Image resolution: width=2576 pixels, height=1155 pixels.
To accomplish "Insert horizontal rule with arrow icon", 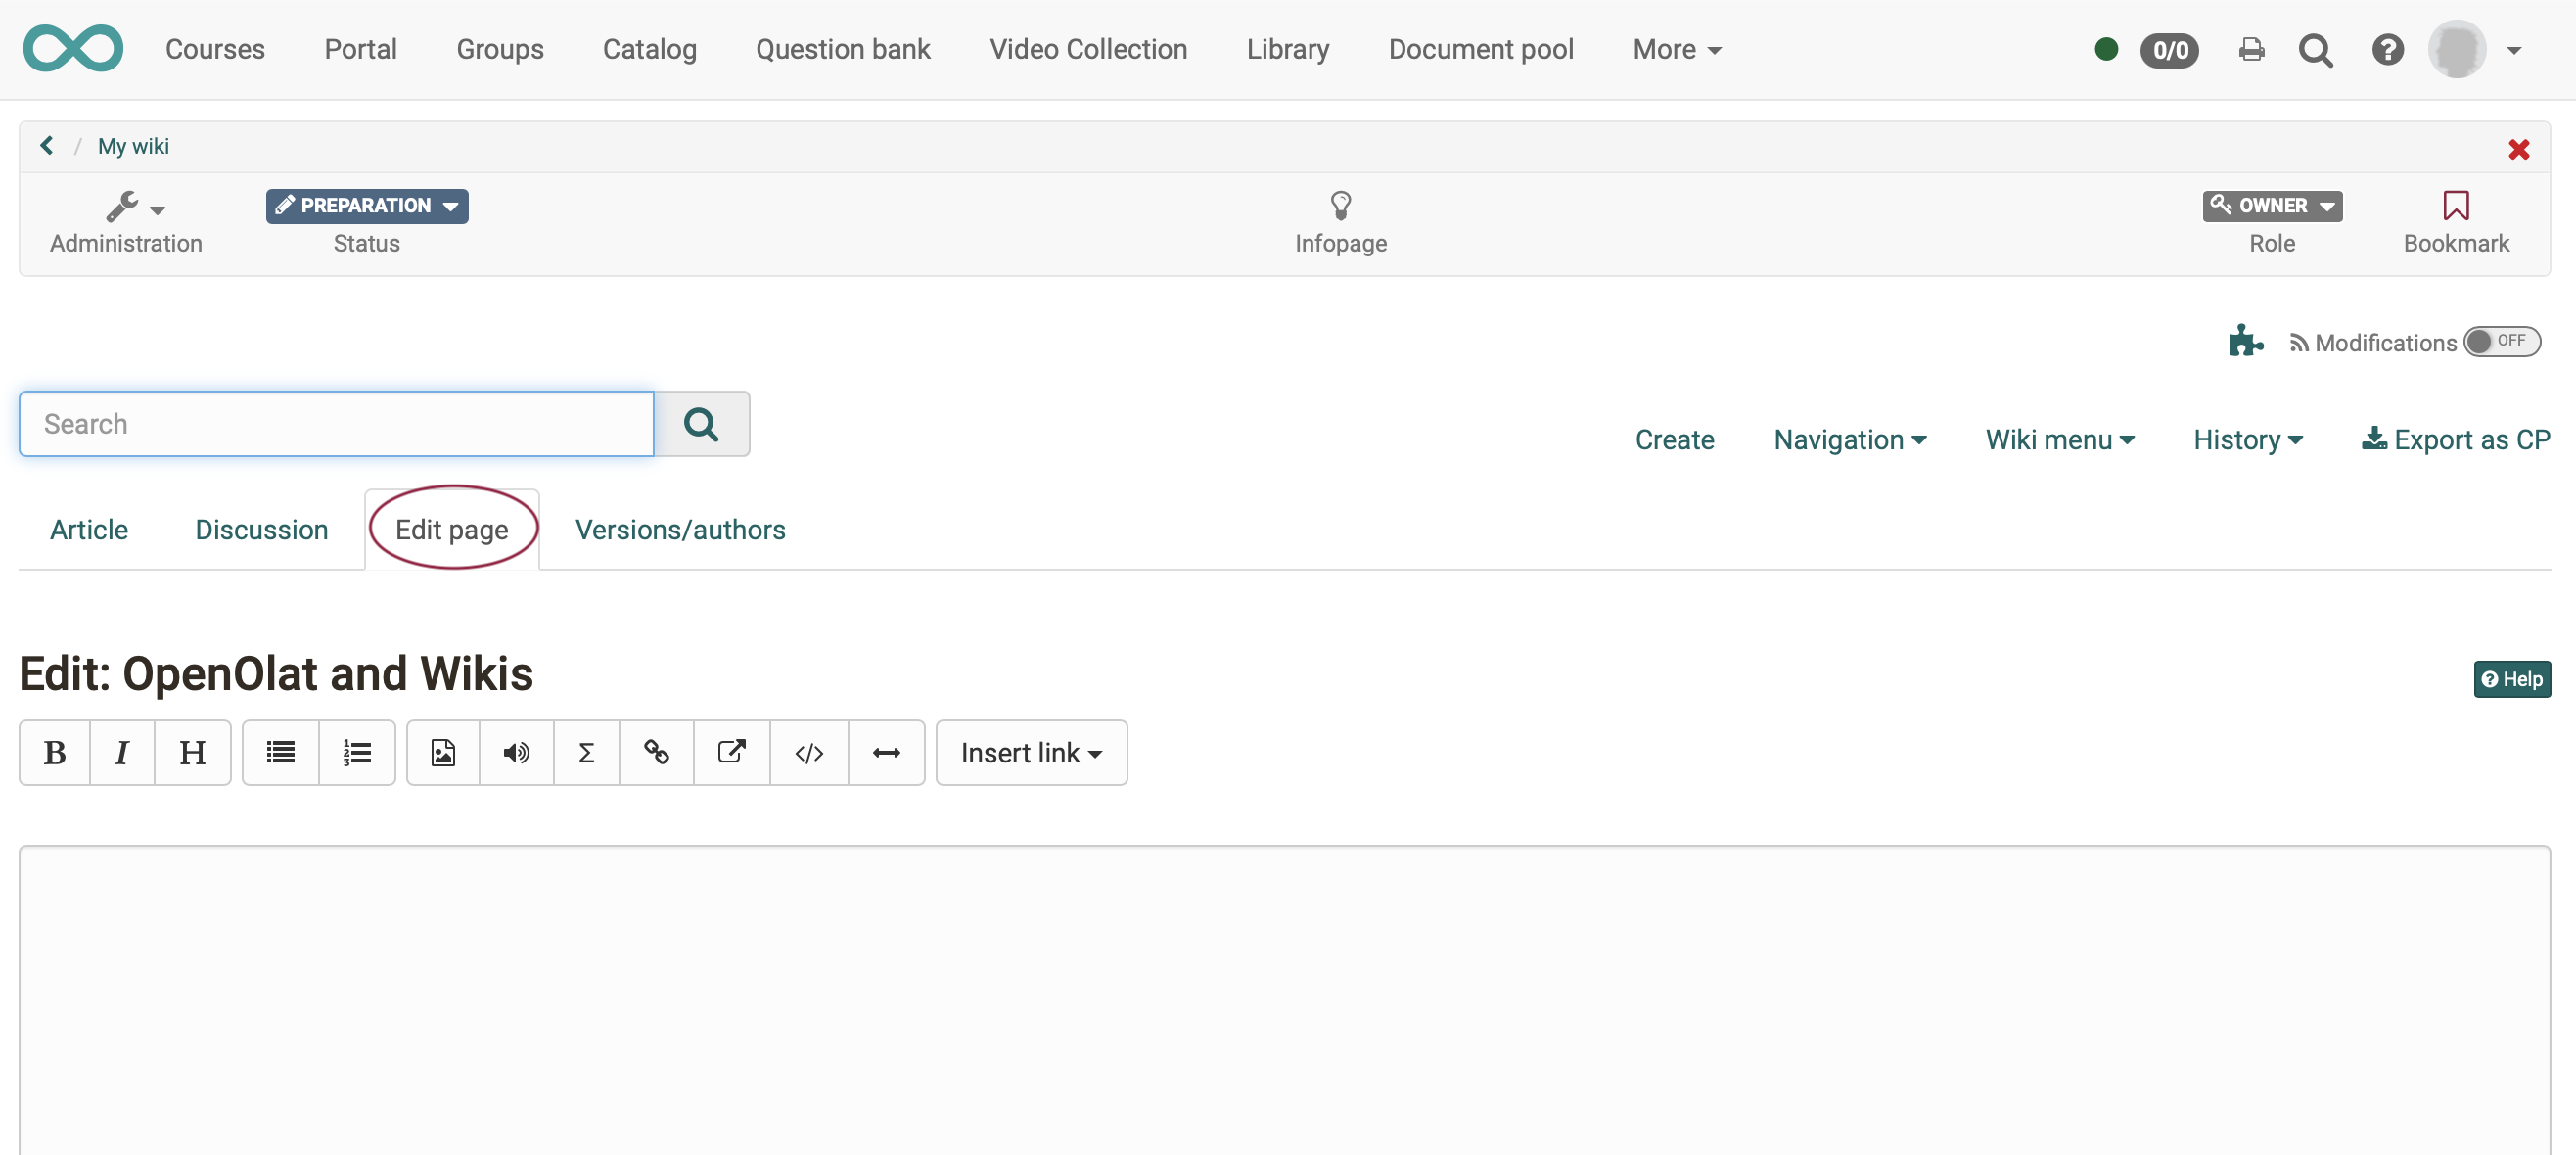I will pyautogui.click(x=886, y=752).
